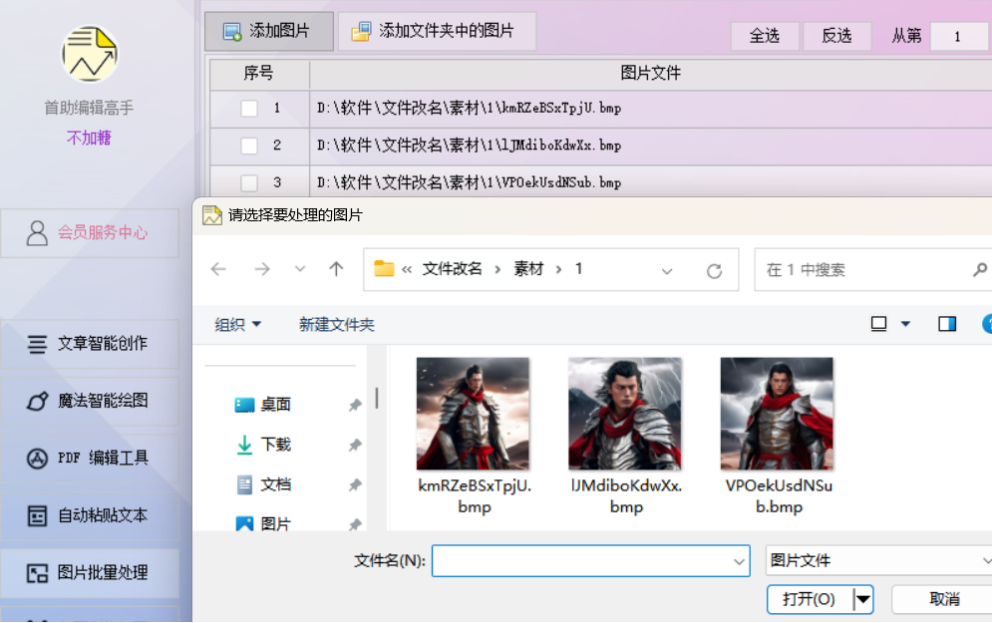Select thumbnail lJMdiboKdwXx.bmp
The height and width of the screenshot is (623, 992).
[x=625, y=436]
